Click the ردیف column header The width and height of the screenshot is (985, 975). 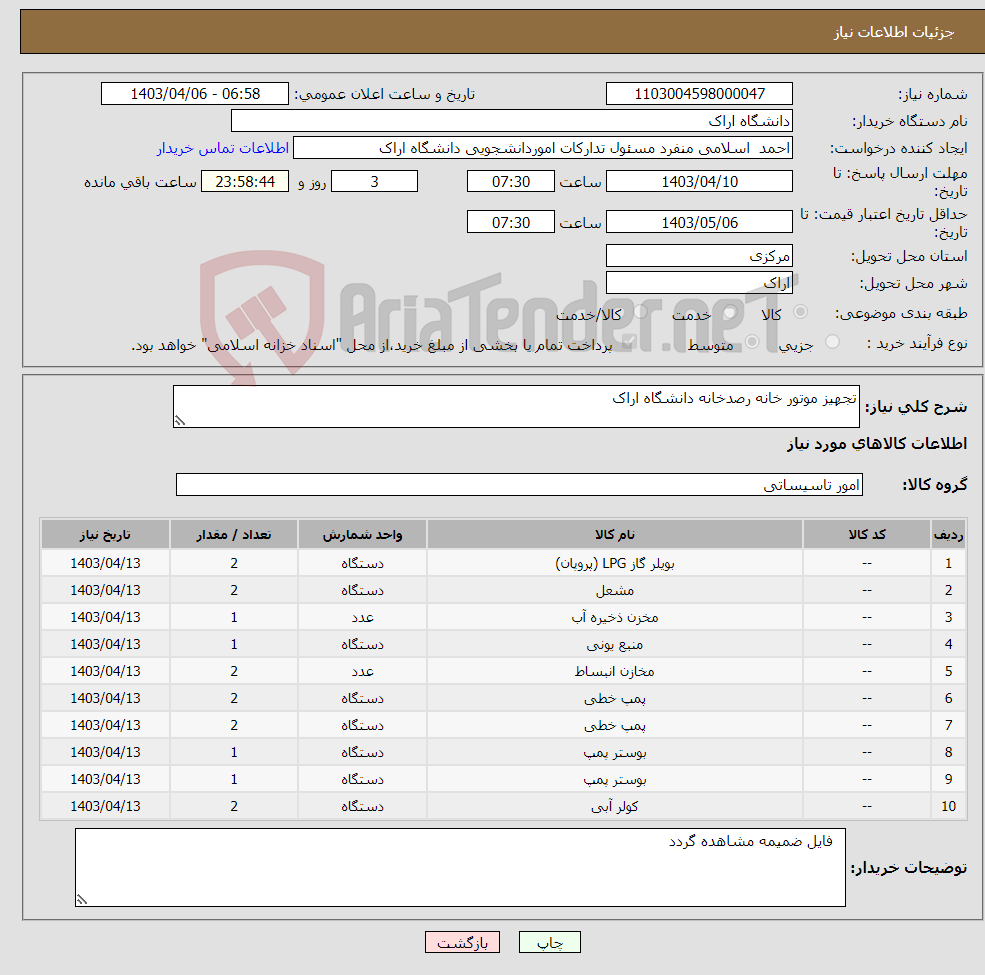pos(949,534)
